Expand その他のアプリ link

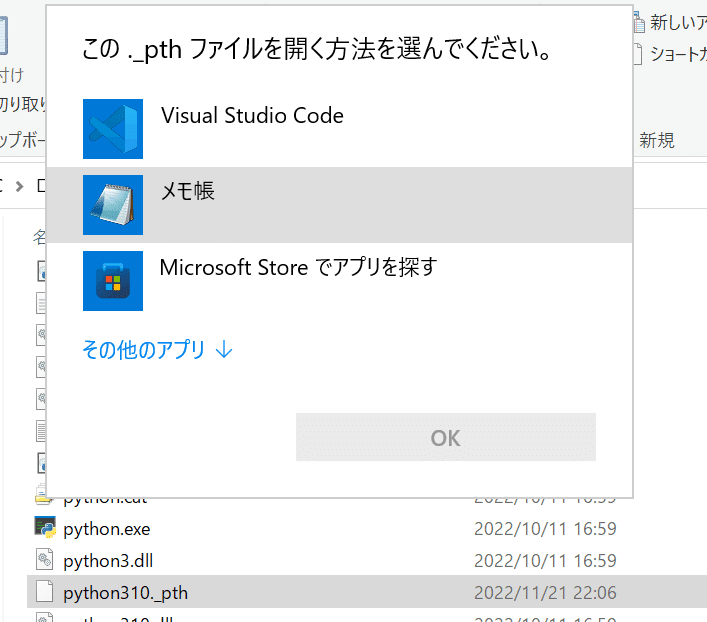pyautogui.click(x=157, y=350)
